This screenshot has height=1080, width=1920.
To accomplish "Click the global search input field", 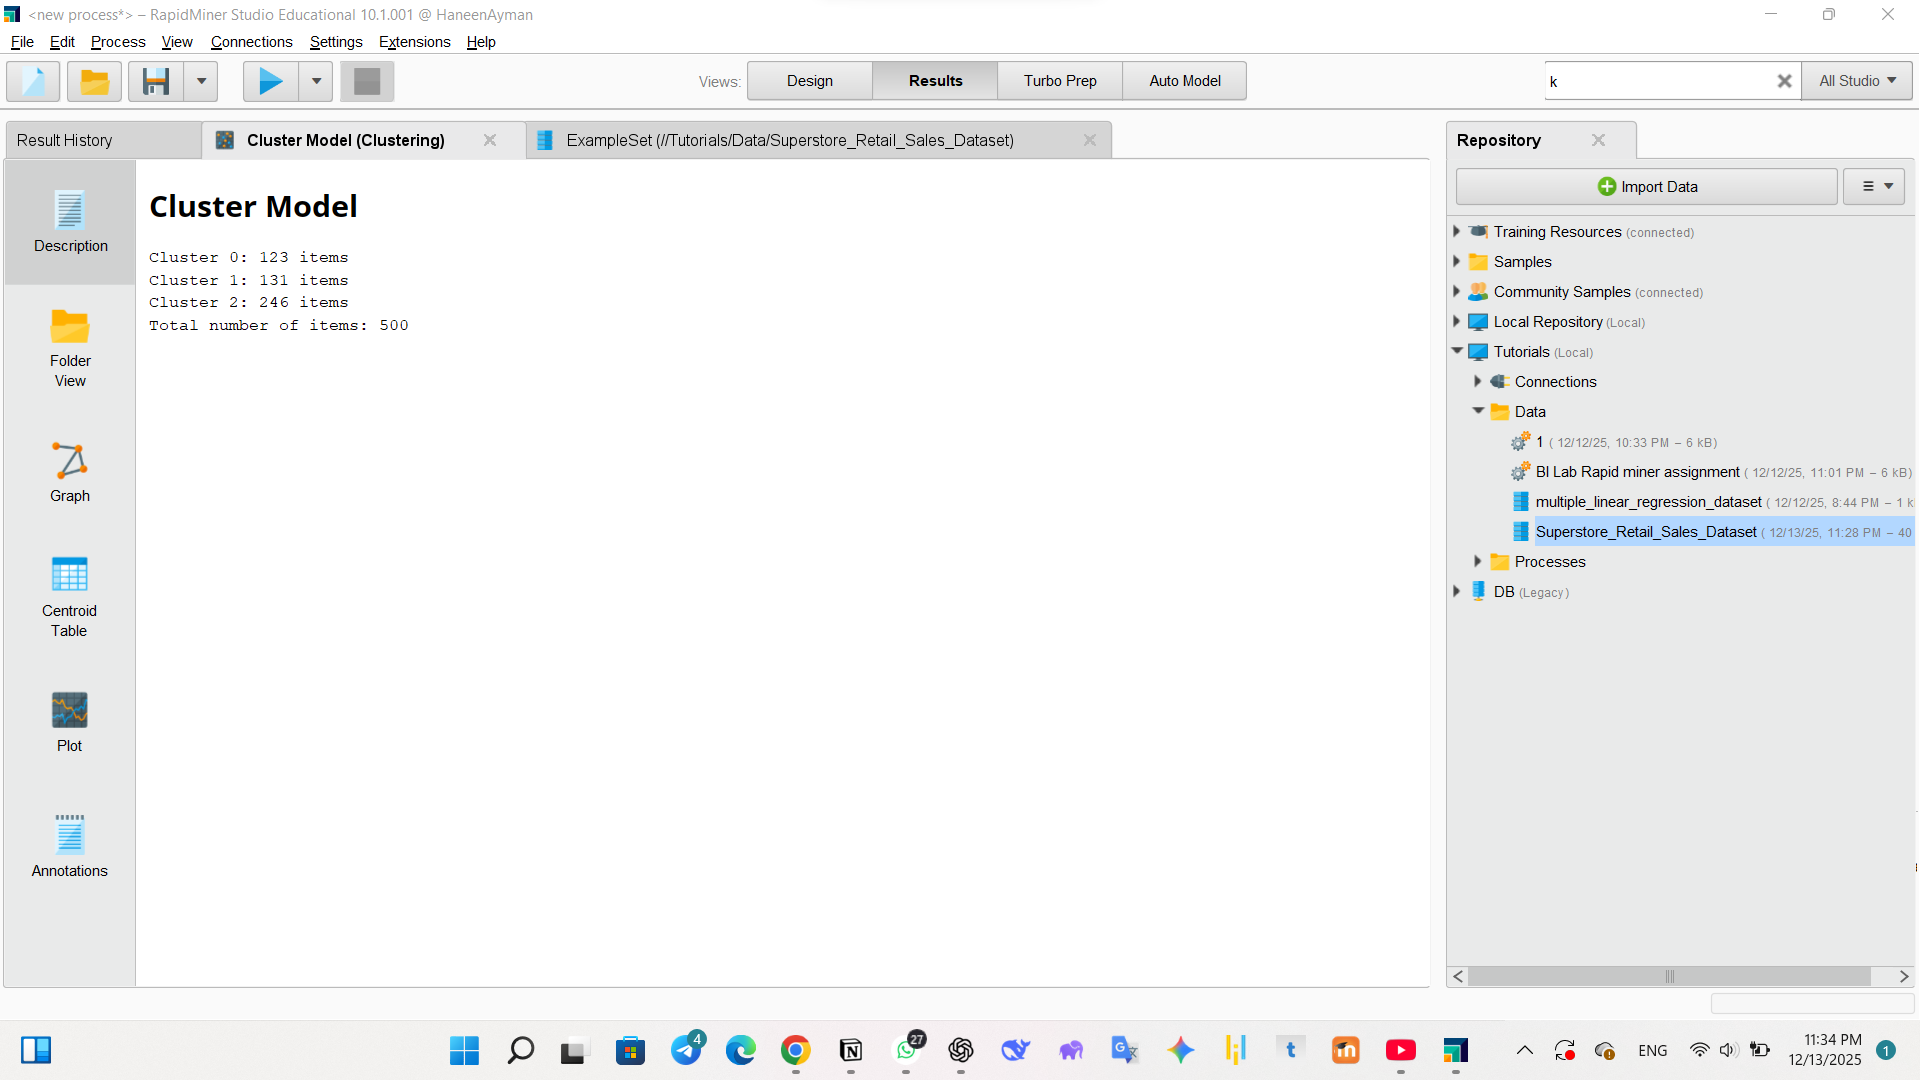I will [1658, 81].
